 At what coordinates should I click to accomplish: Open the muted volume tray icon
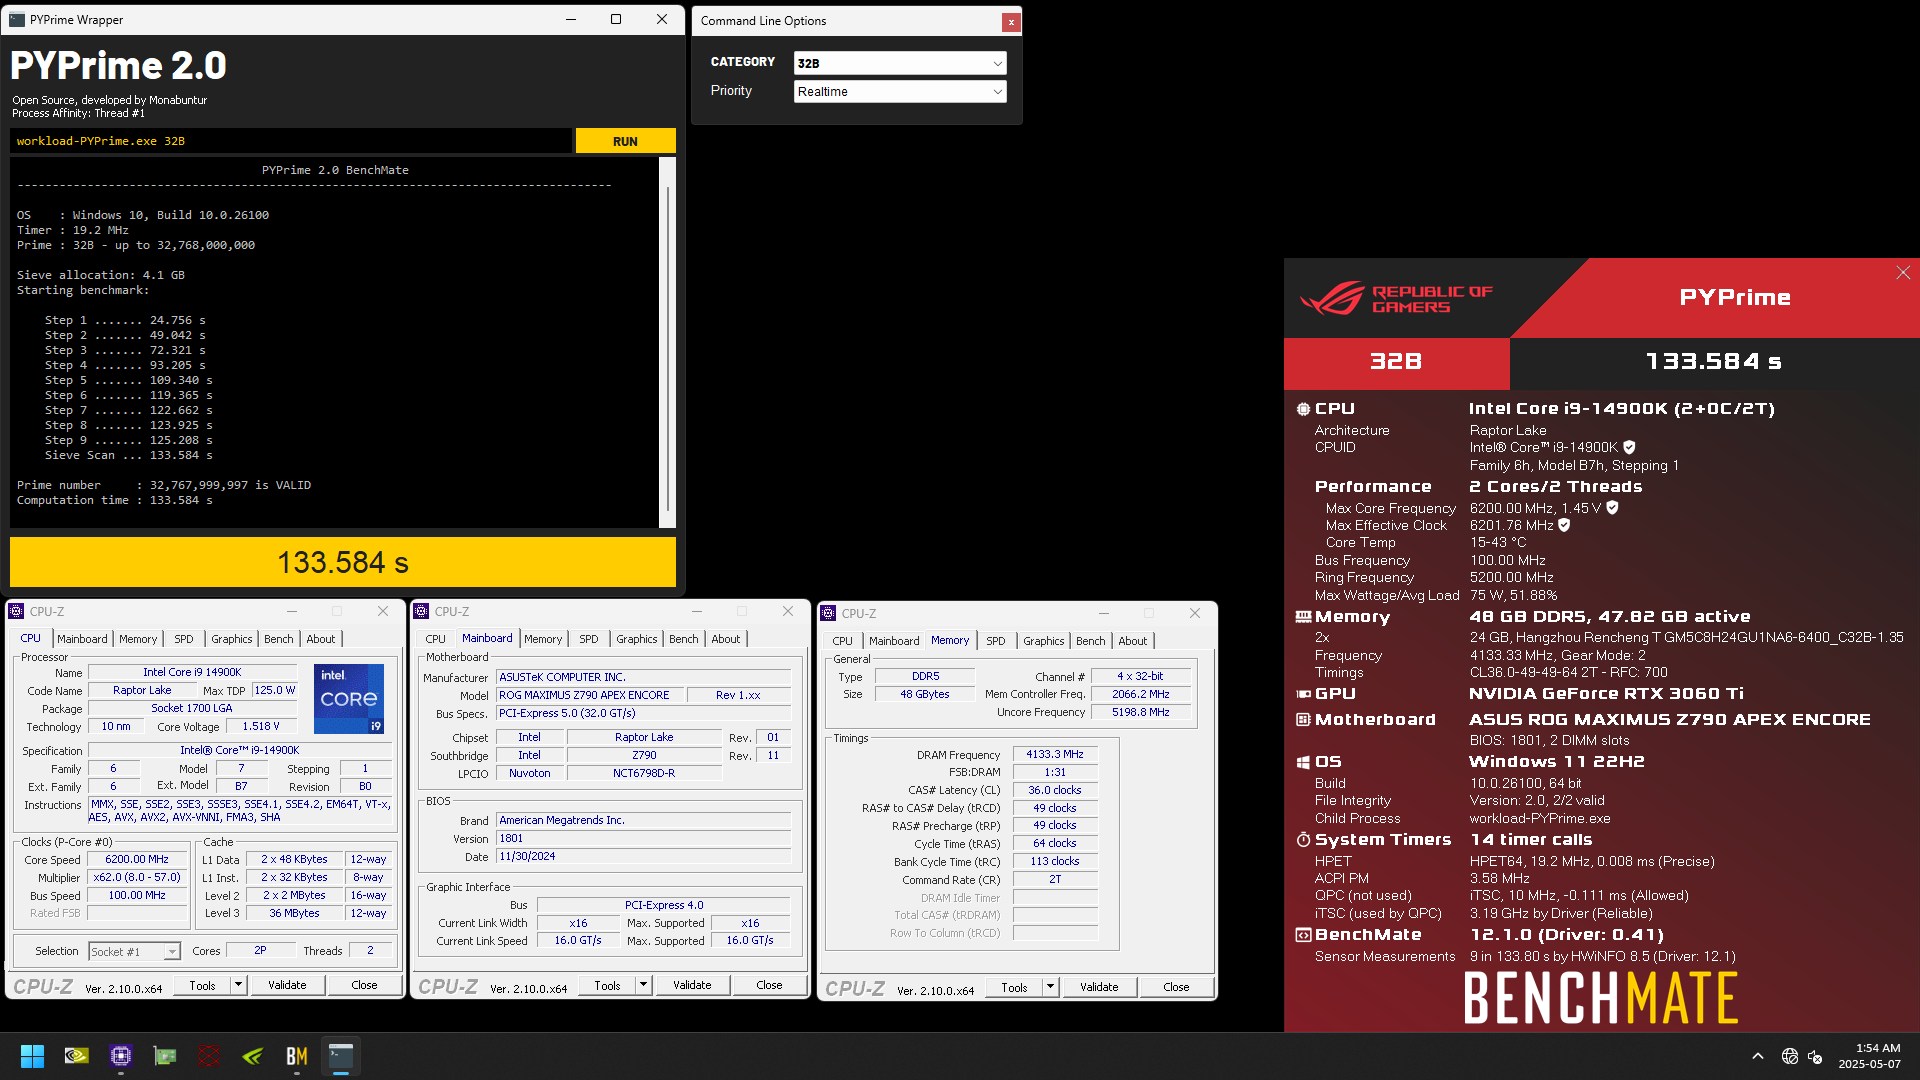click(1815, 1056)
